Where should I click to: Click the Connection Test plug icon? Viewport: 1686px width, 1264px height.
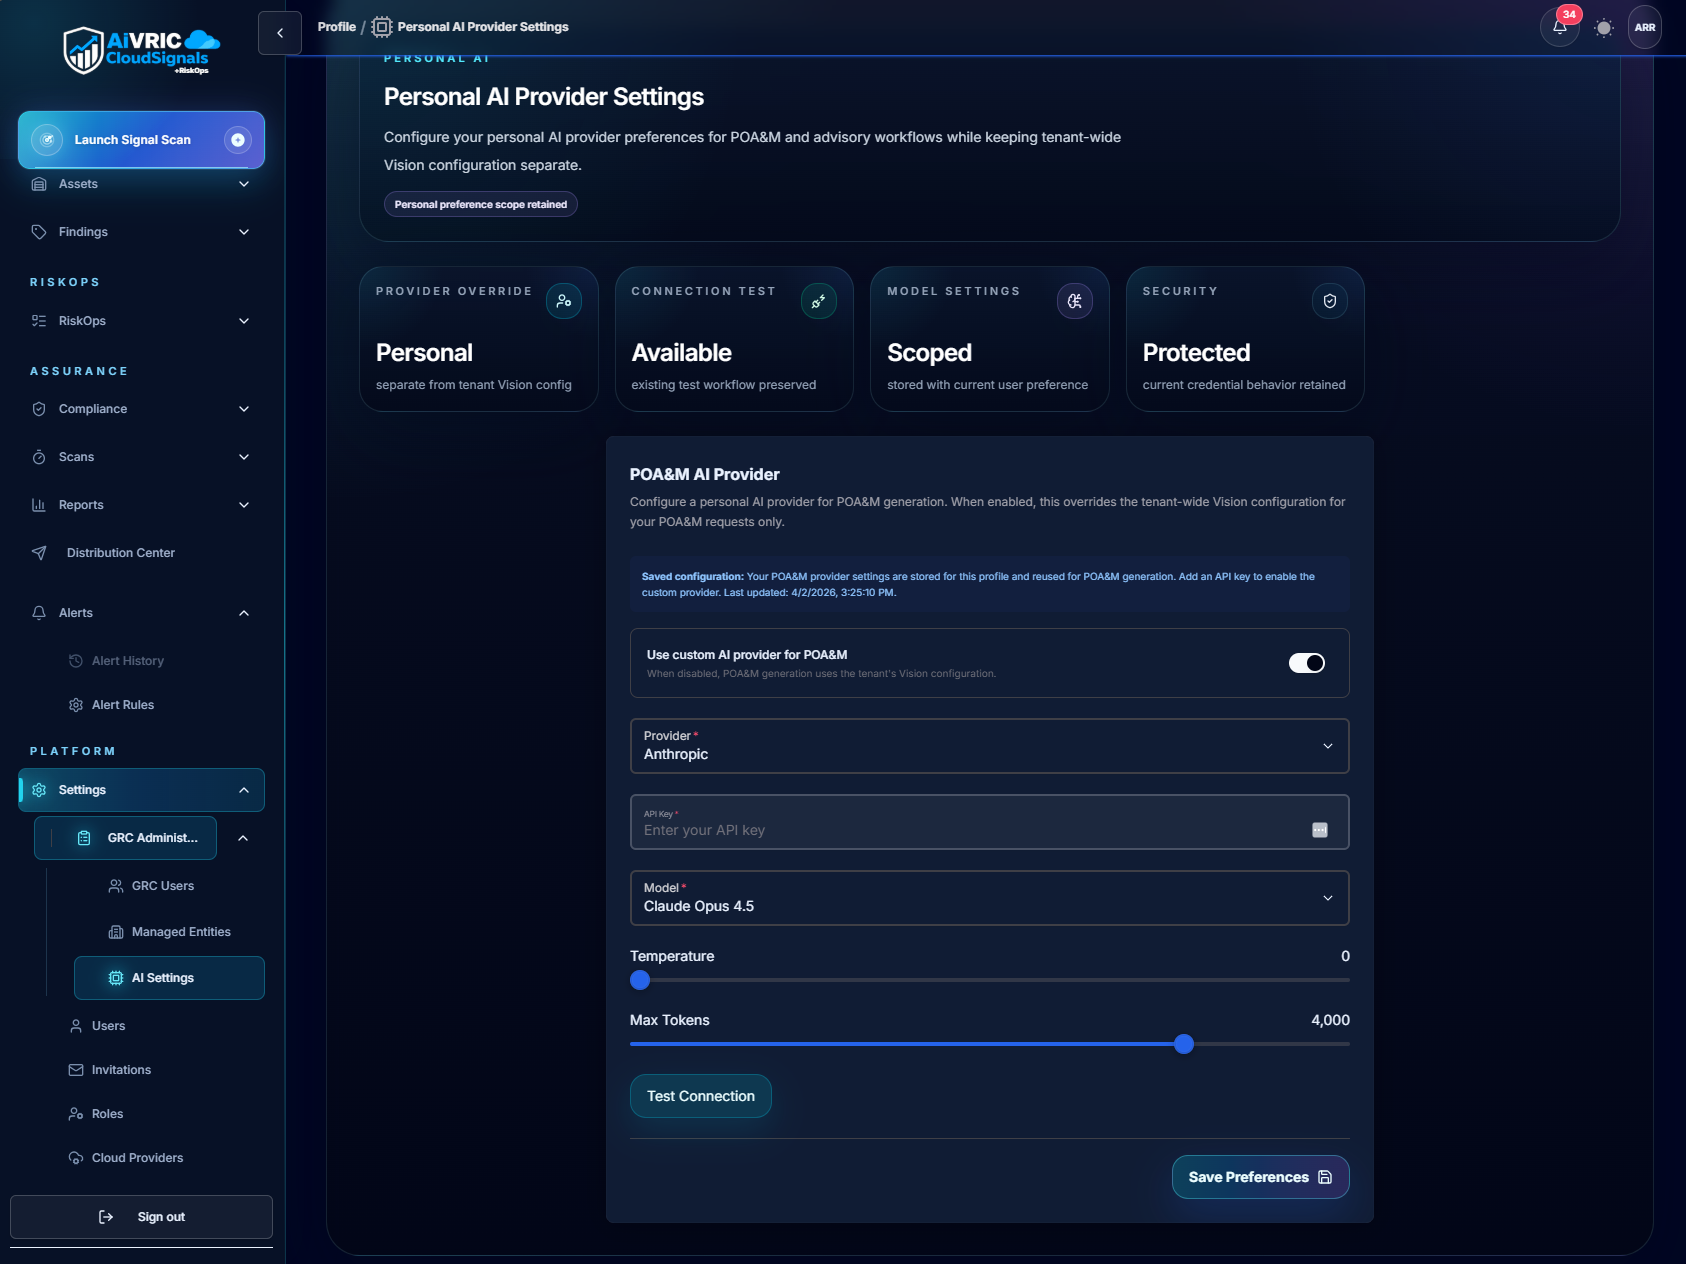[819, 301]
